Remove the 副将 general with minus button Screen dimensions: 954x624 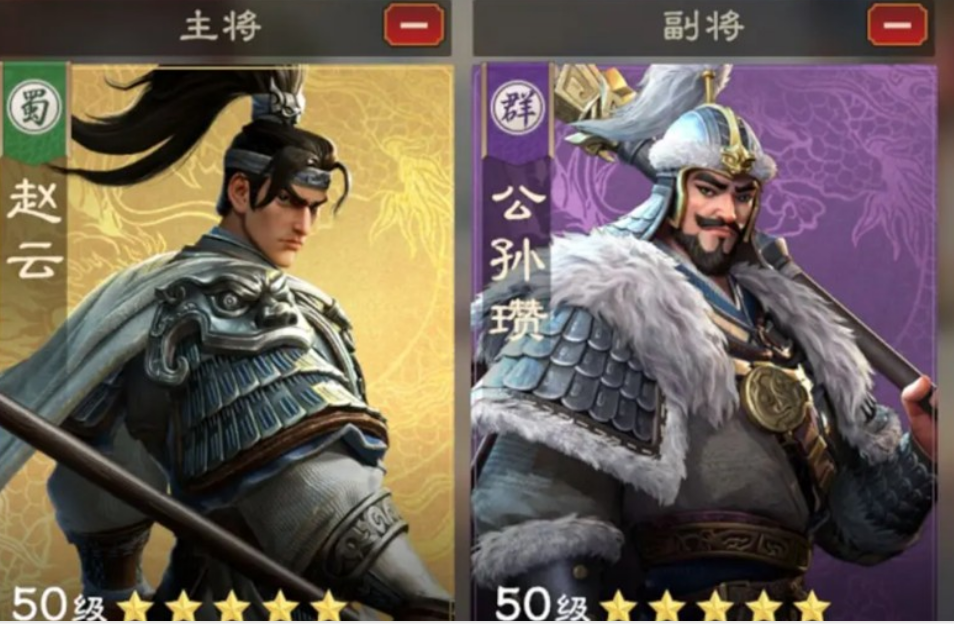point(897,25)
